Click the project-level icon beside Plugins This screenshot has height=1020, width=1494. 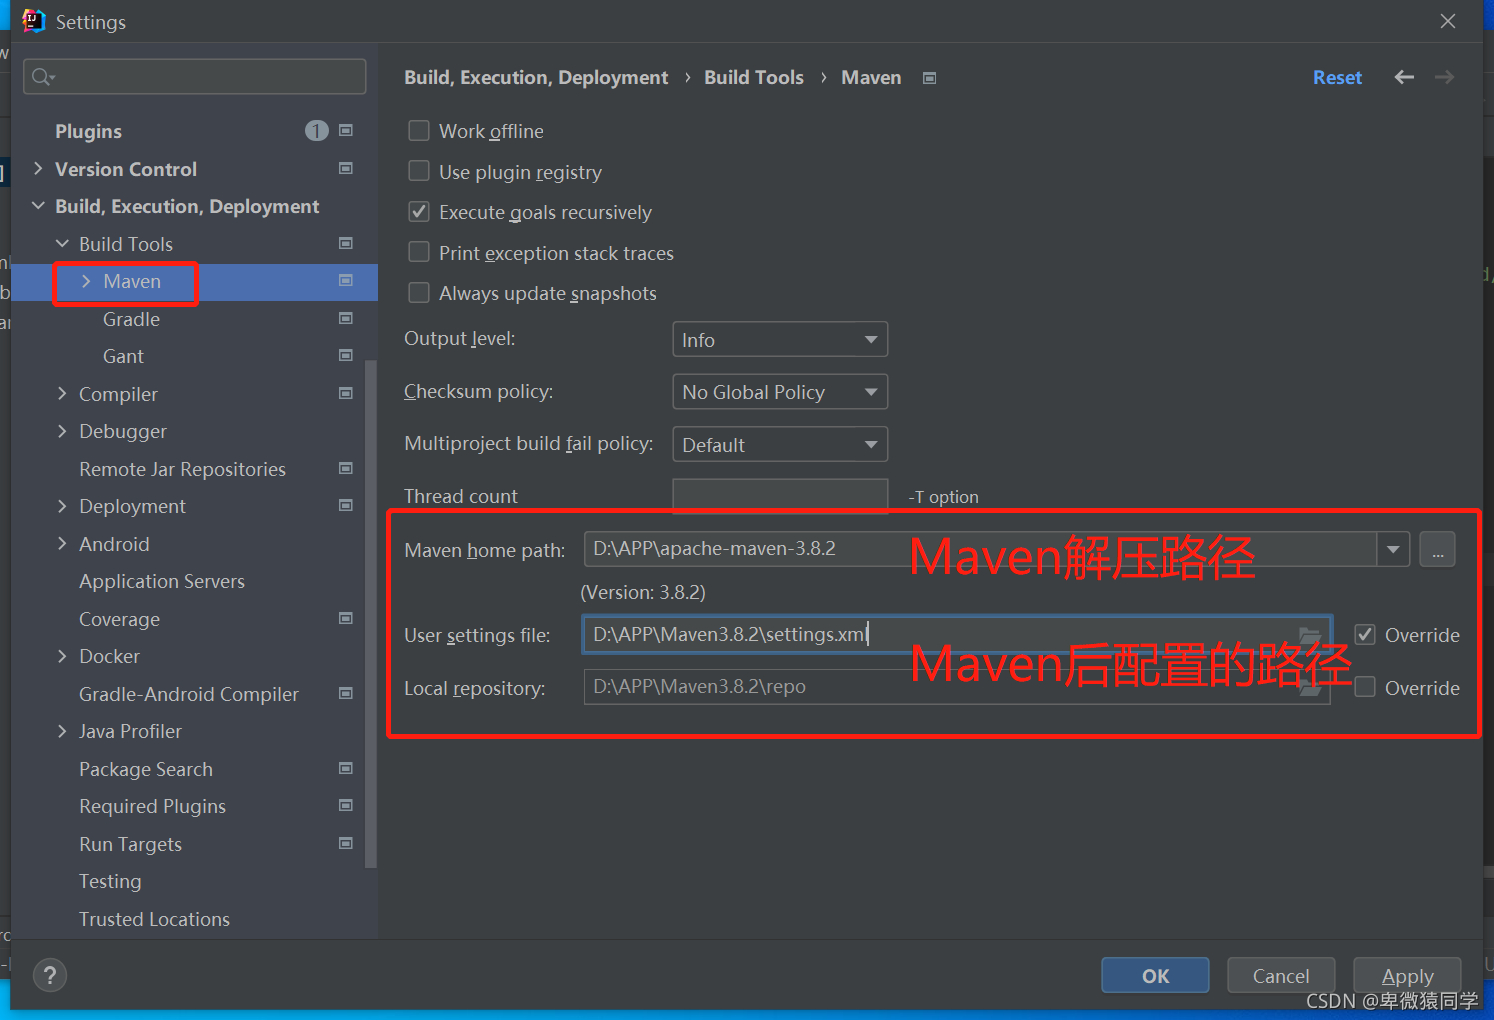(346, 131)
